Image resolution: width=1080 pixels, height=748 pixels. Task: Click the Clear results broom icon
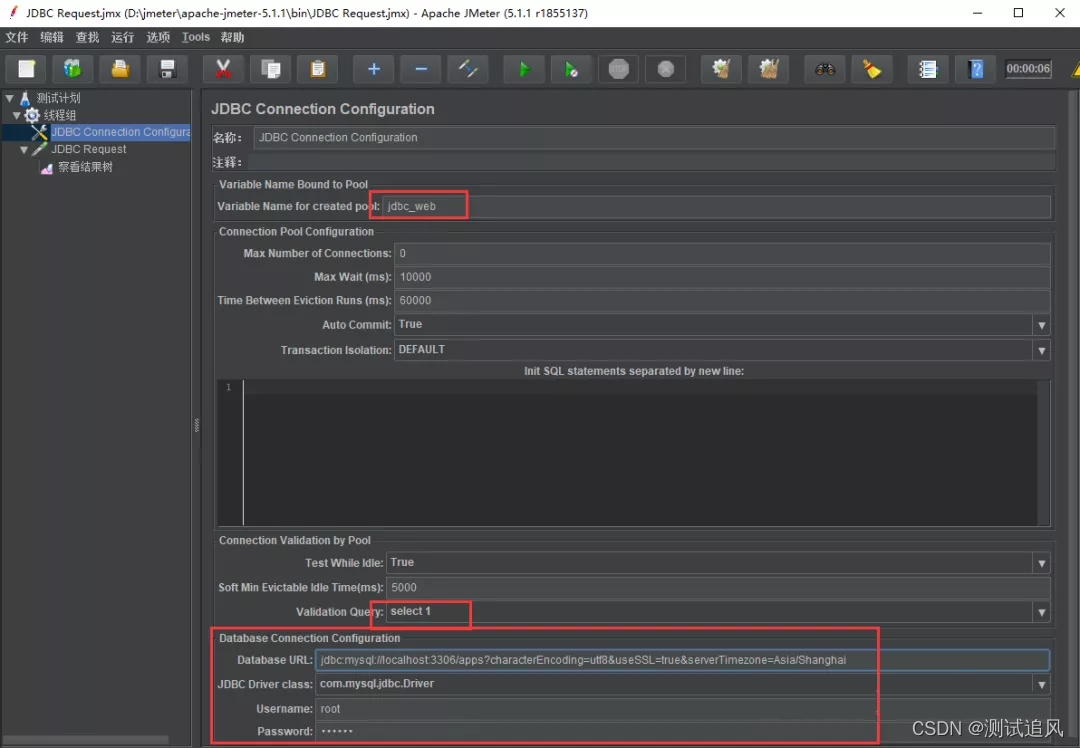click(721, 69)
